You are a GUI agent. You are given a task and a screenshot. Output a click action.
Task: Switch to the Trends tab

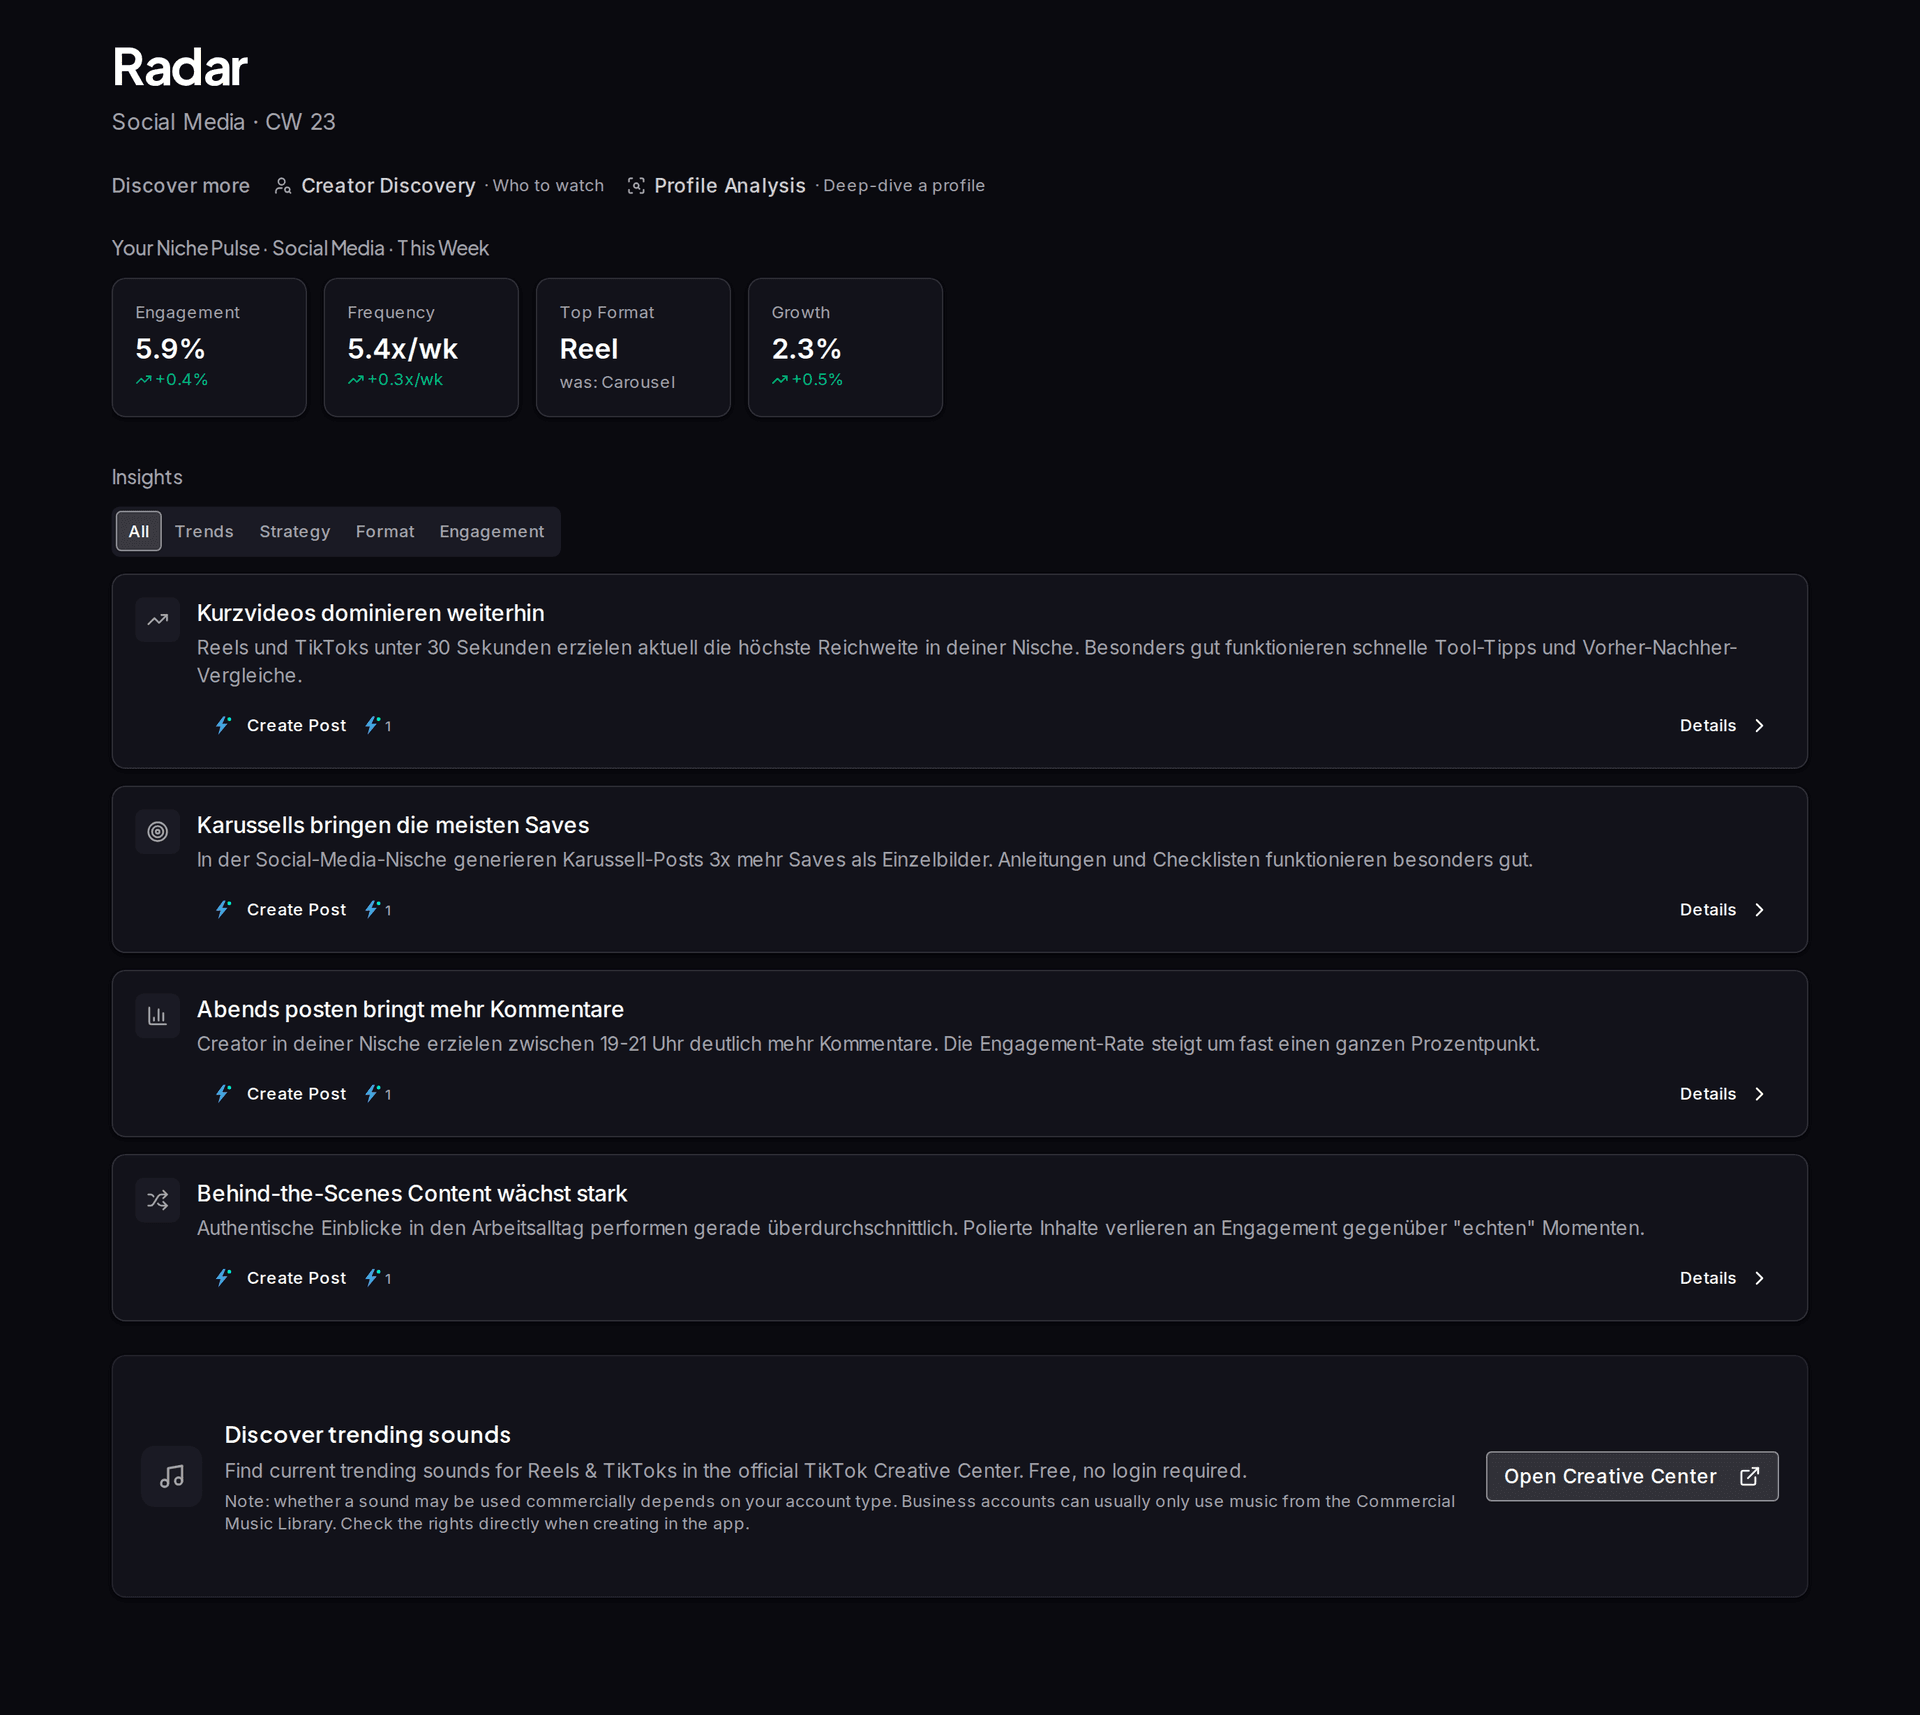204,531
